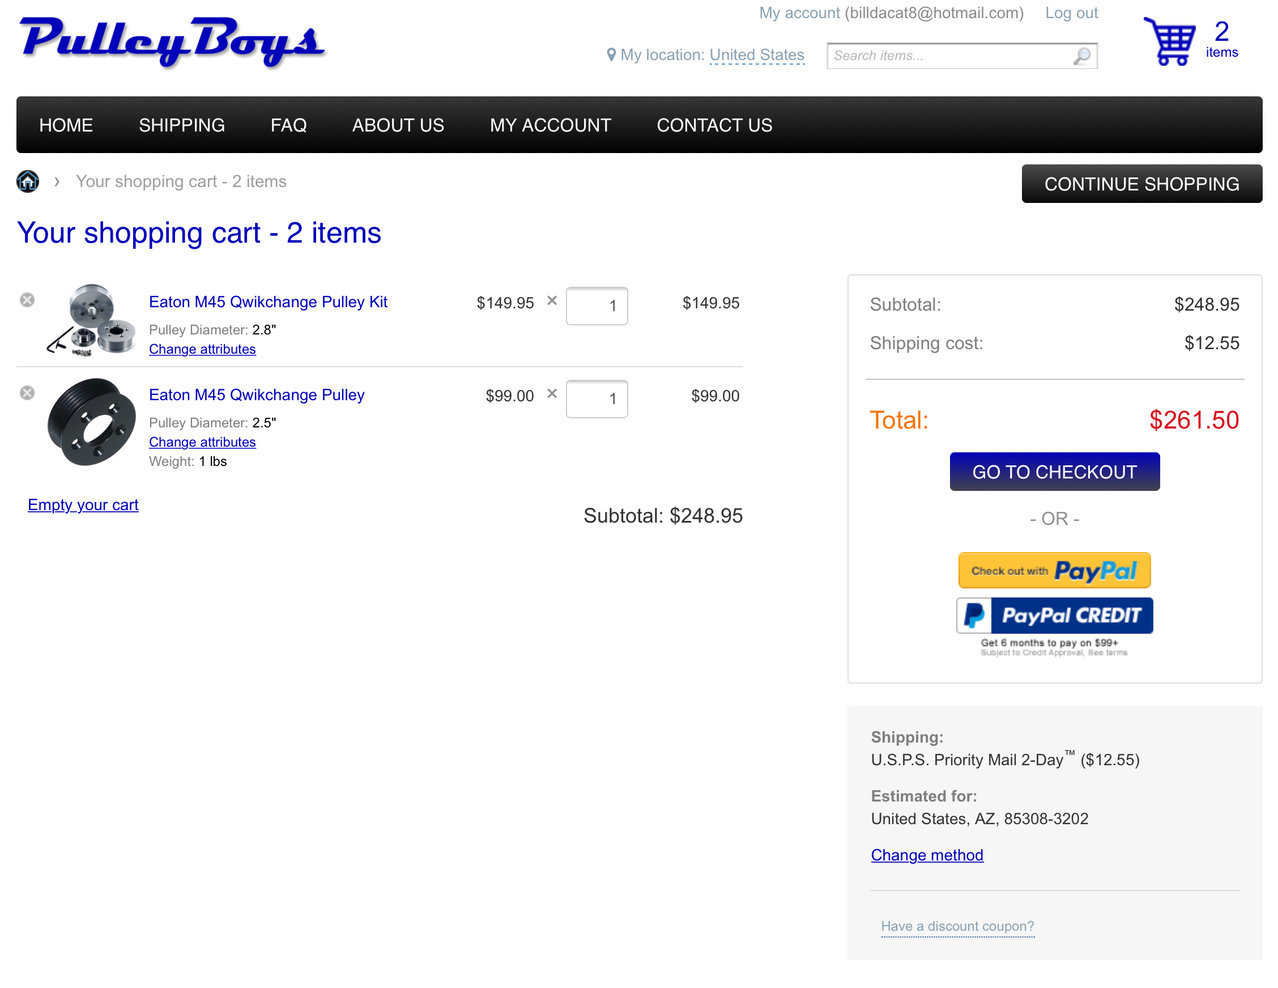This screenshot has width=1278, height=988.
Task: Click the breadcrumb Your shopping cart text
Action: pos(181,181)
